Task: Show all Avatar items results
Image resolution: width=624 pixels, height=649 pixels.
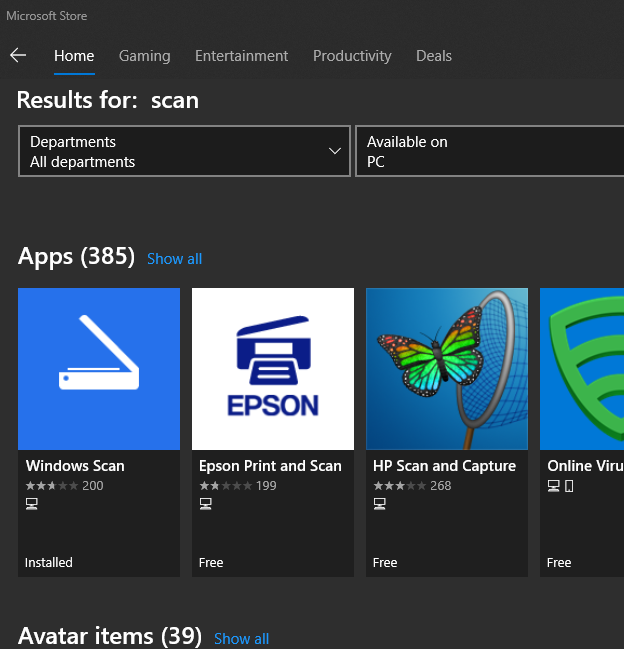Action: click(241, 639)
